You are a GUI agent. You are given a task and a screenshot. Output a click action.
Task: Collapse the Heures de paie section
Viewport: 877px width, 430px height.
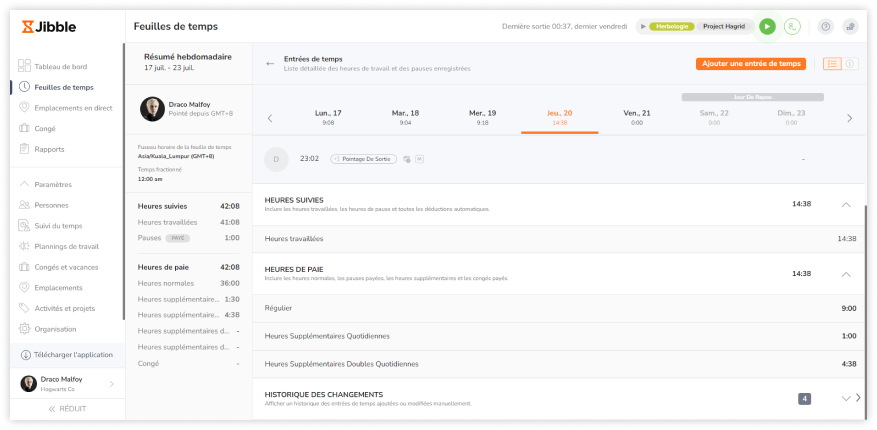[x=846, y=273]
